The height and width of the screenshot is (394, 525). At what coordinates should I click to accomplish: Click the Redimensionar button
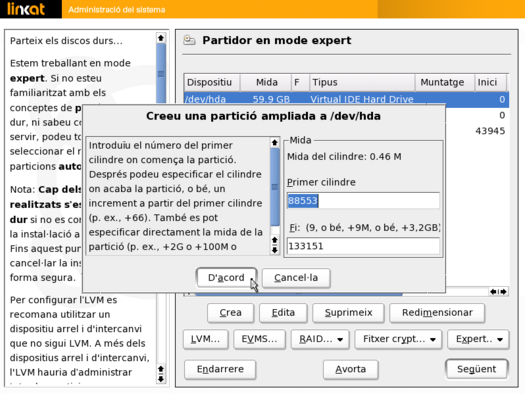437,313
